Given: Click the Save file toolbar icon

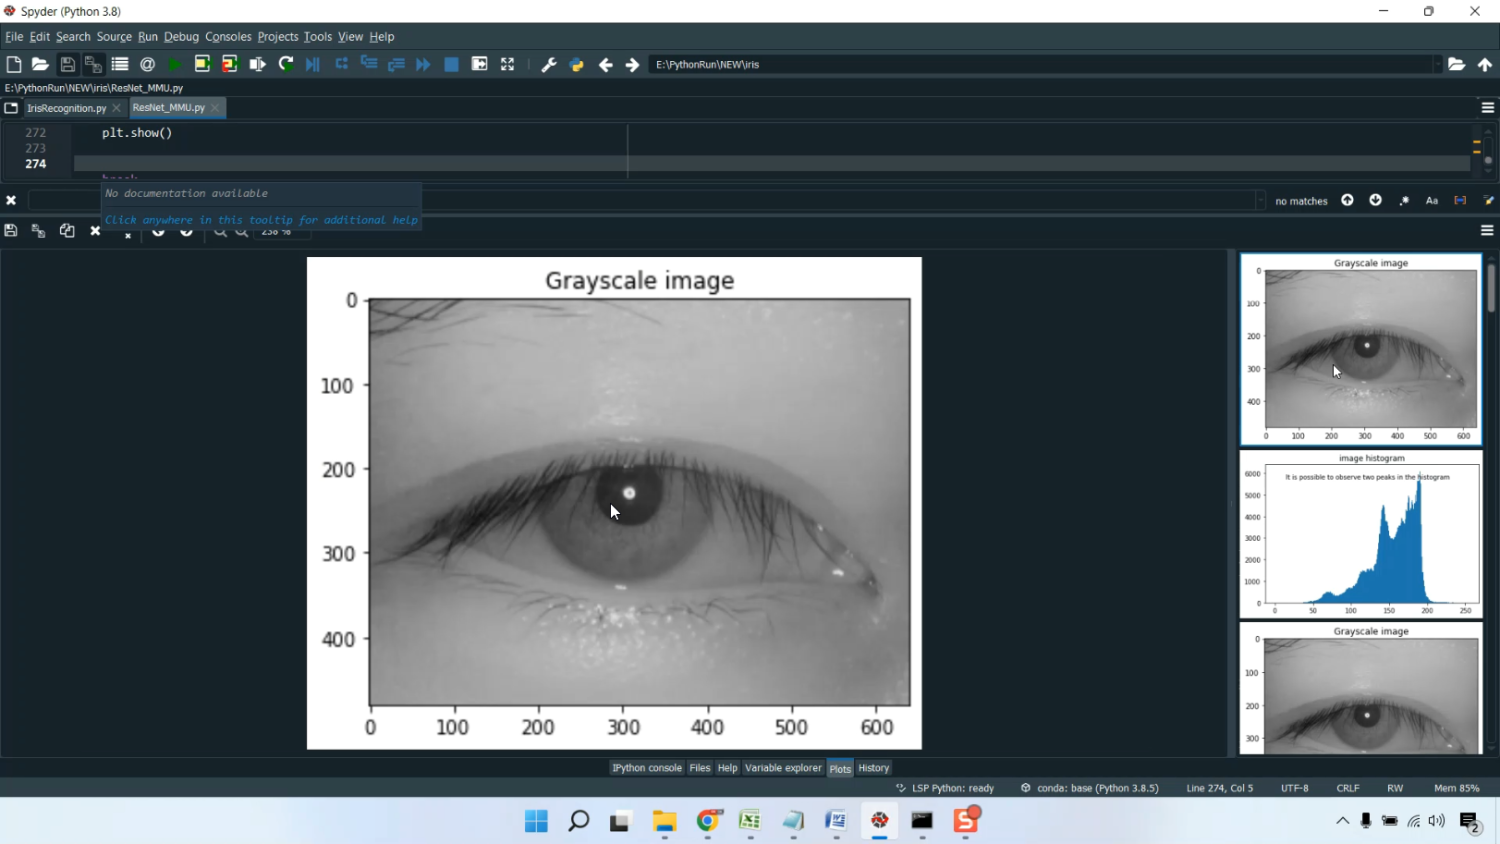Looking at the screenshot, I should coord(67,64).
